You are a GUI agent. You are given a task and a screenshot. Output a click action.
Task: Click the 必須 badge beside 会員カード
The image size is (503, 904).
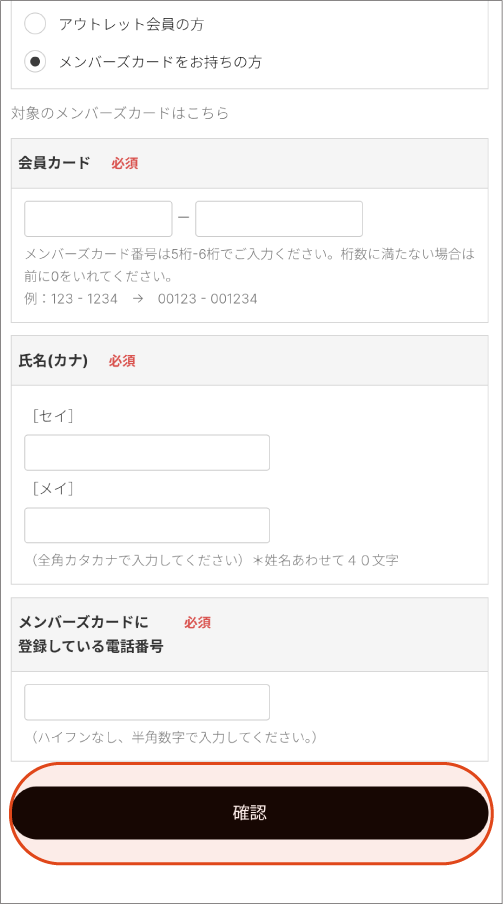pyautogui.click(x=125, y=163)
